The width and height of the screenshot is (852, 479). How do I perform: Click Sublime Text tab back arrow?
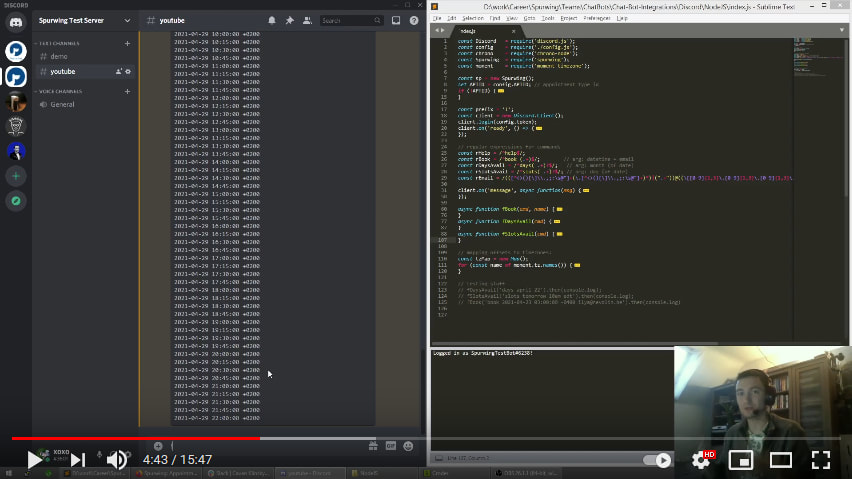pyautogui.click(x=436, y=31)
